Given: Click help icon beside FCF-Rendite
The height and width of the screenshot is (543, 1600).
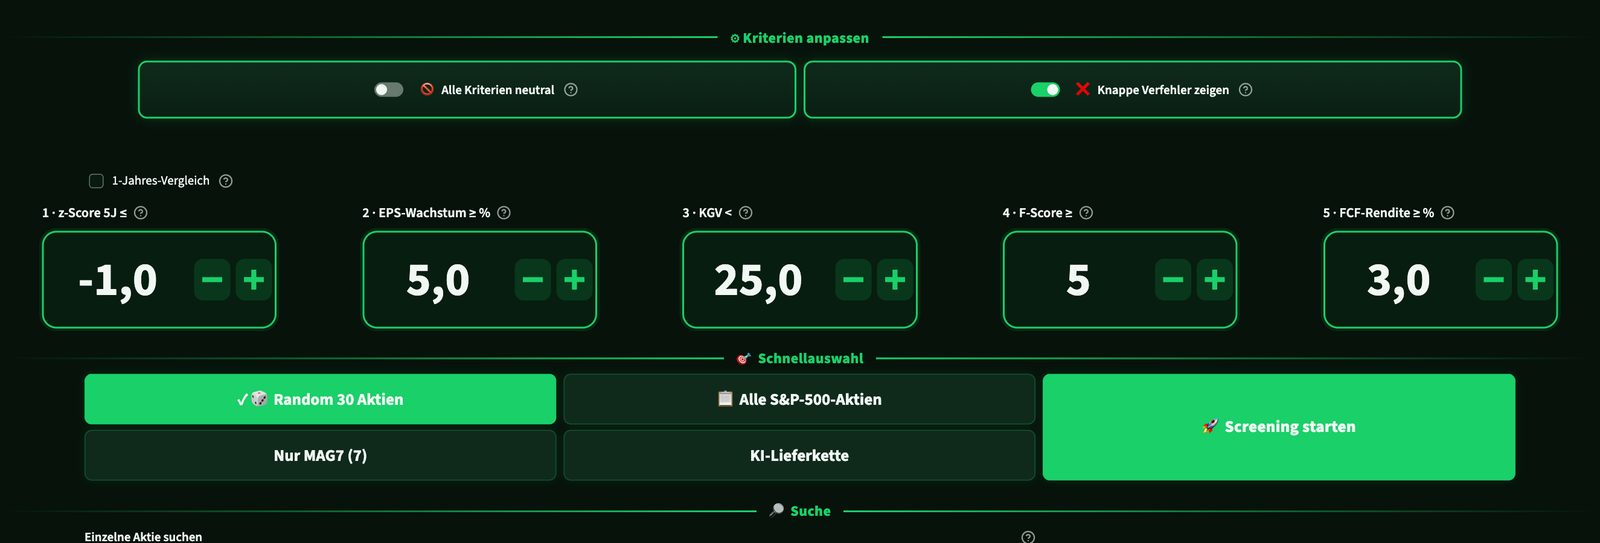Looking at the screenshot, I should [1448, 213].
